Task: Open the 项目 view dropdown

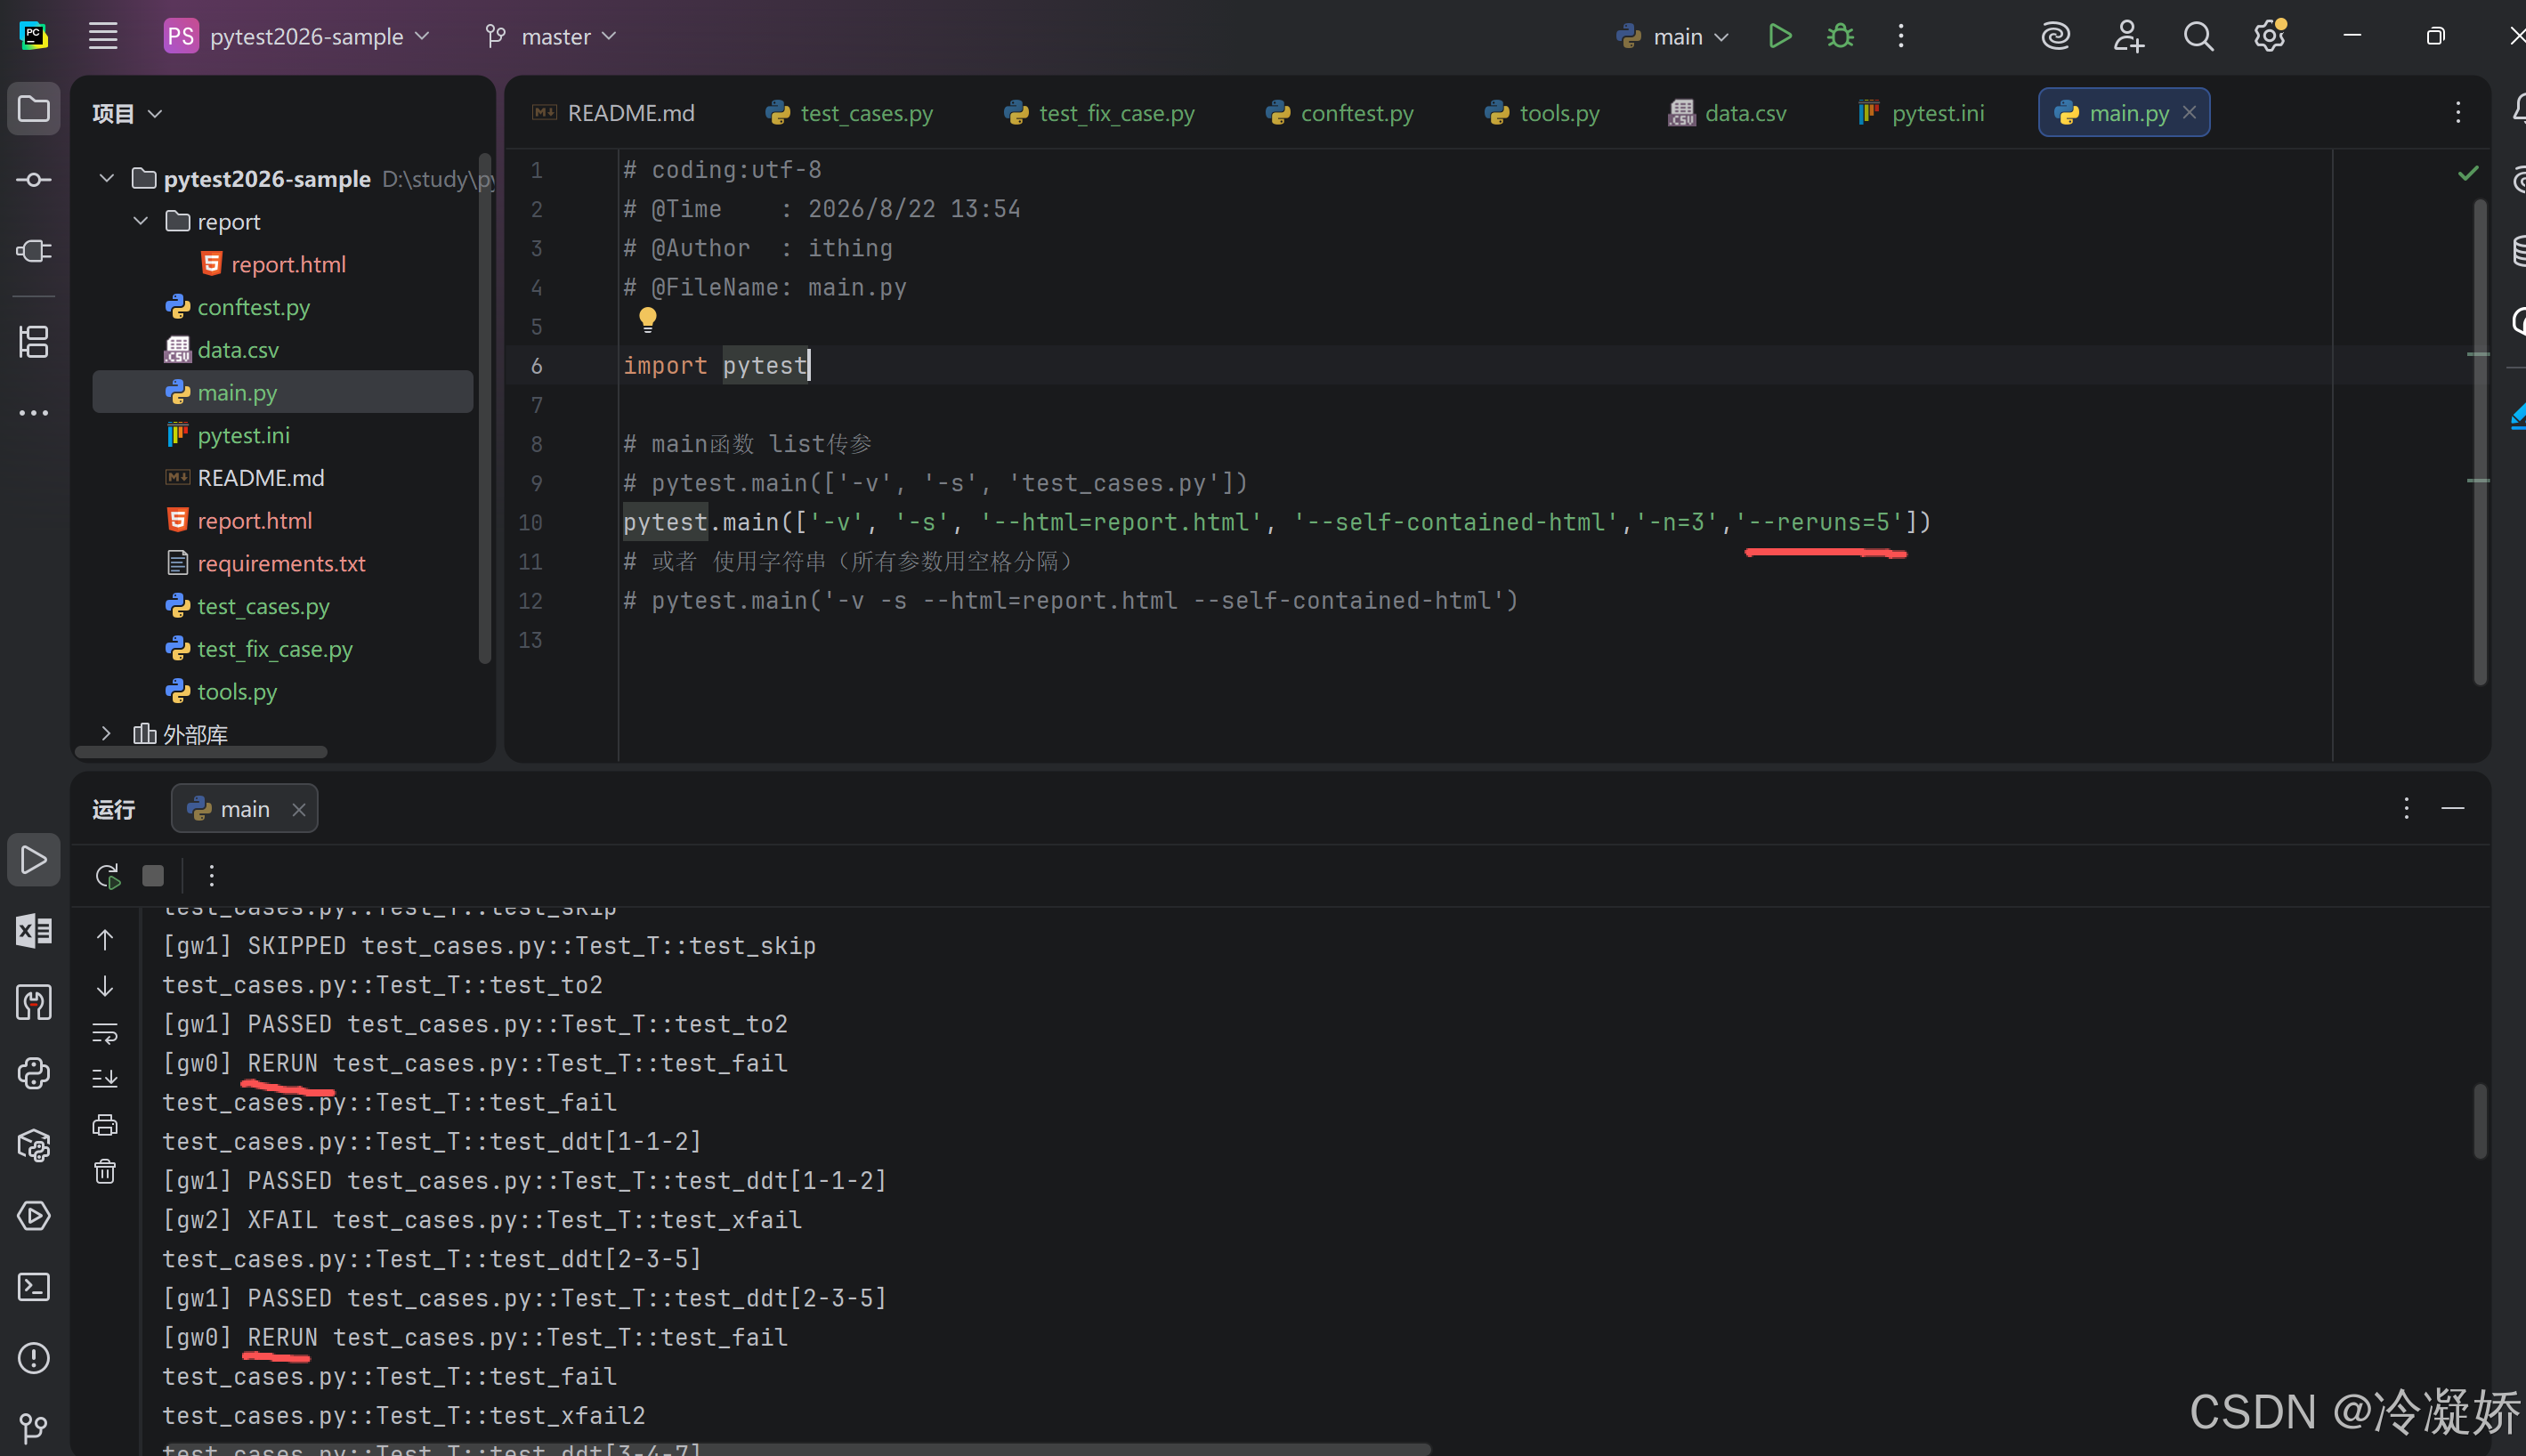Action: click(127, 113)
